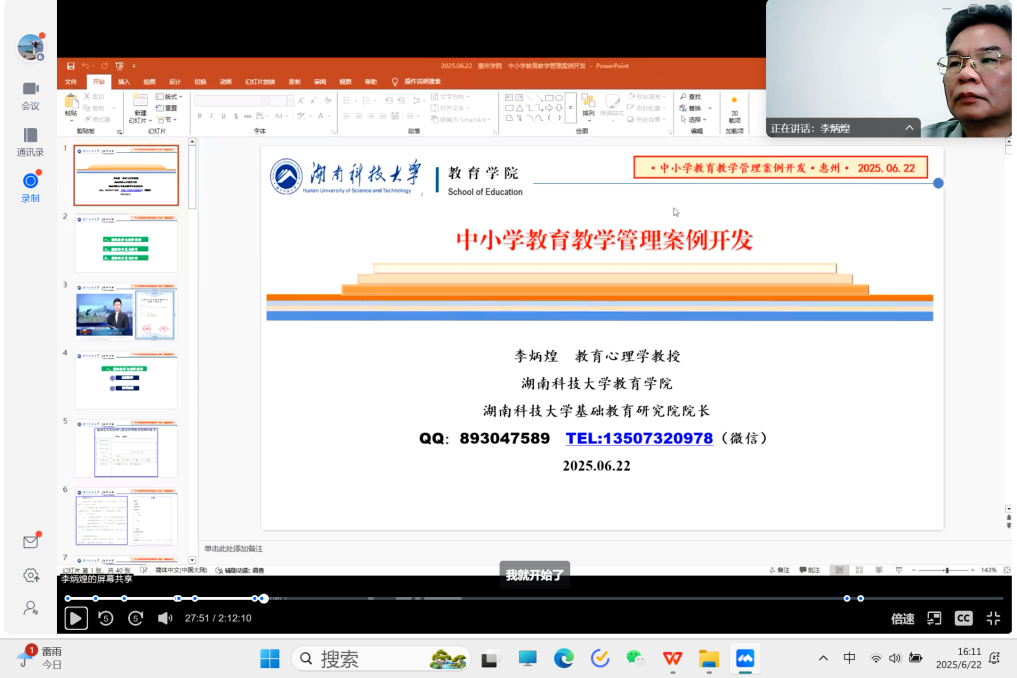Select the 录制 recordings sidebar item
The image size is (1017, 678).
30,186
